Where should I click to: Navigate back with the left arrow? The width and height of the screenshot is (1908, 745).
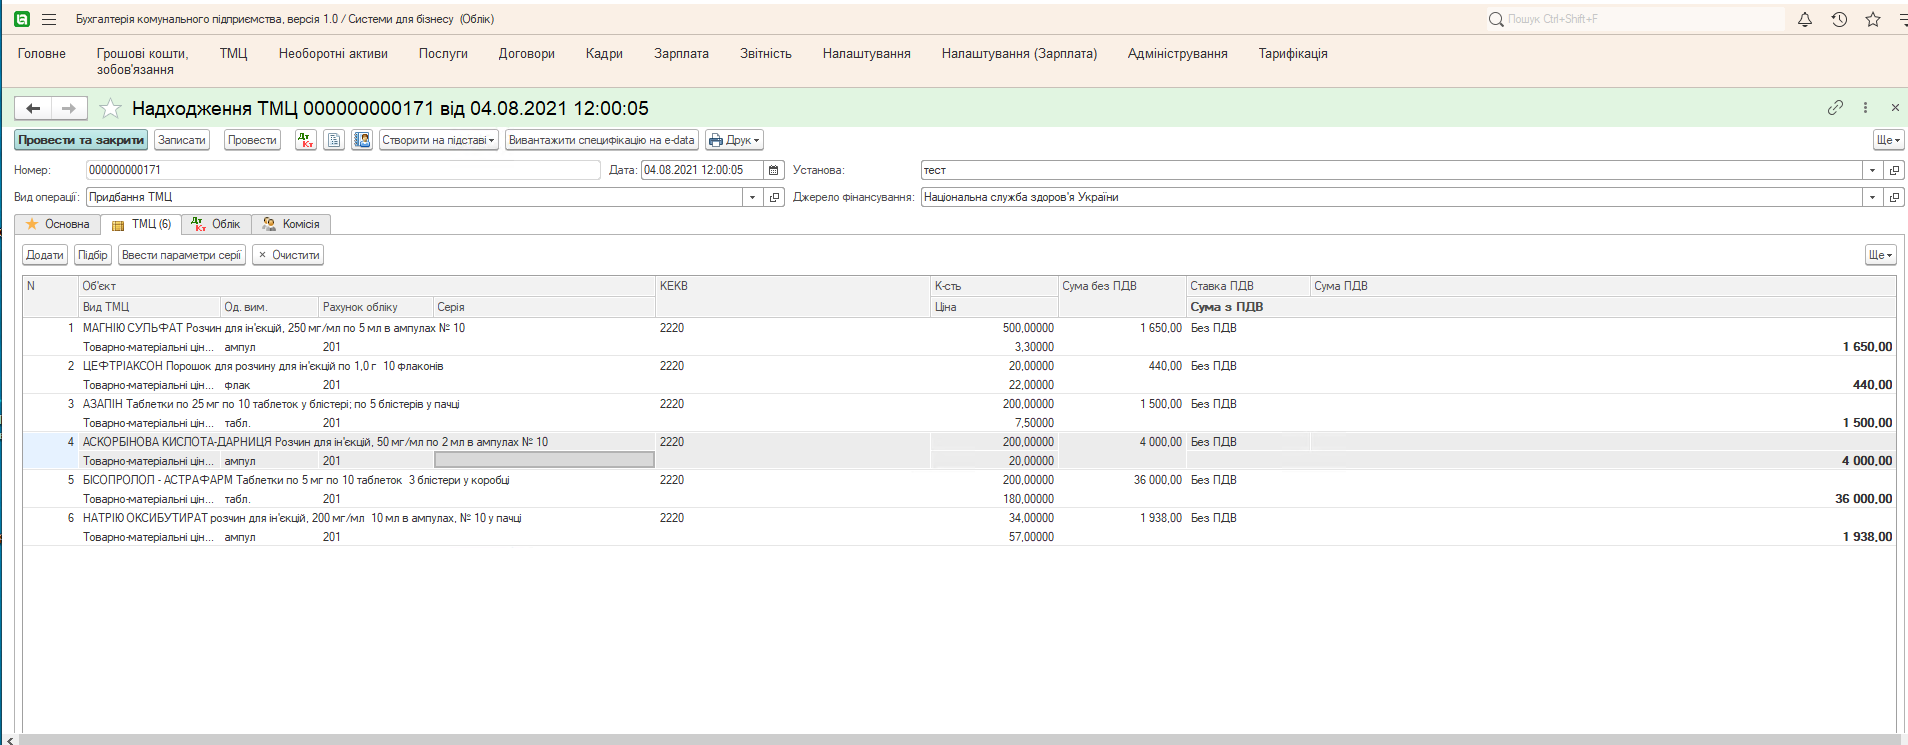point(33,108)
